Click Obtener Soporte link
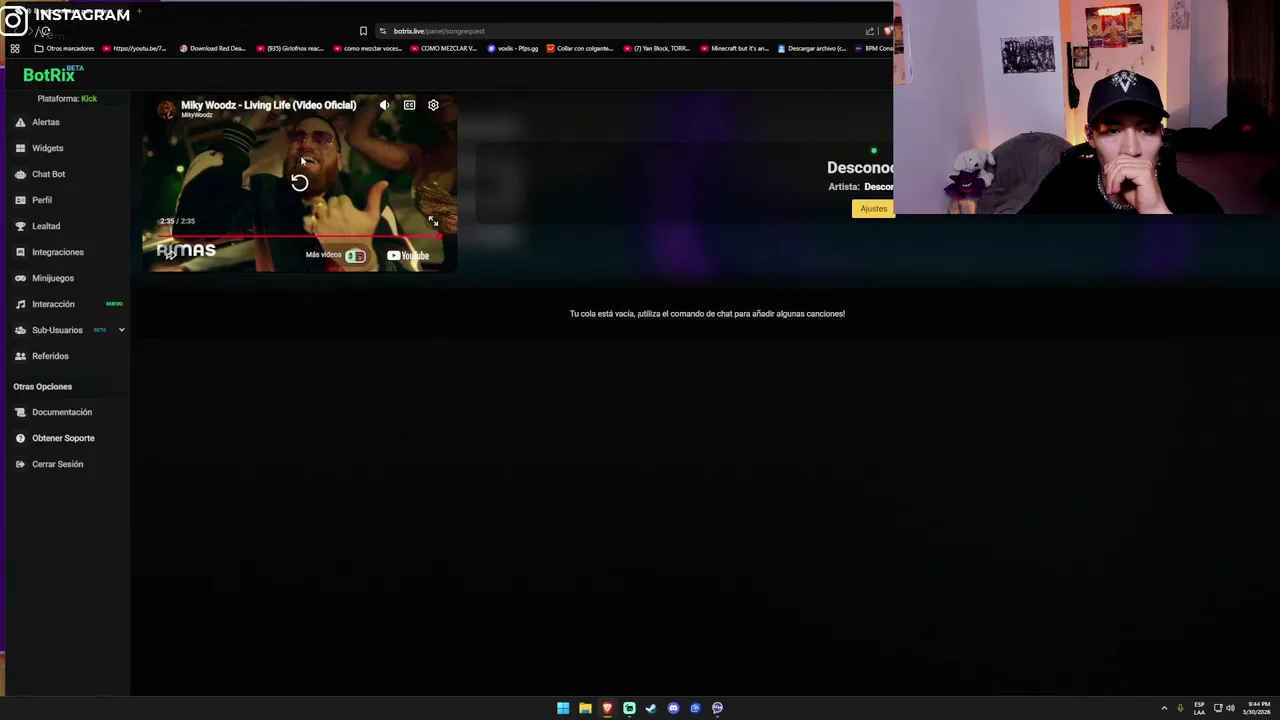 63,438
